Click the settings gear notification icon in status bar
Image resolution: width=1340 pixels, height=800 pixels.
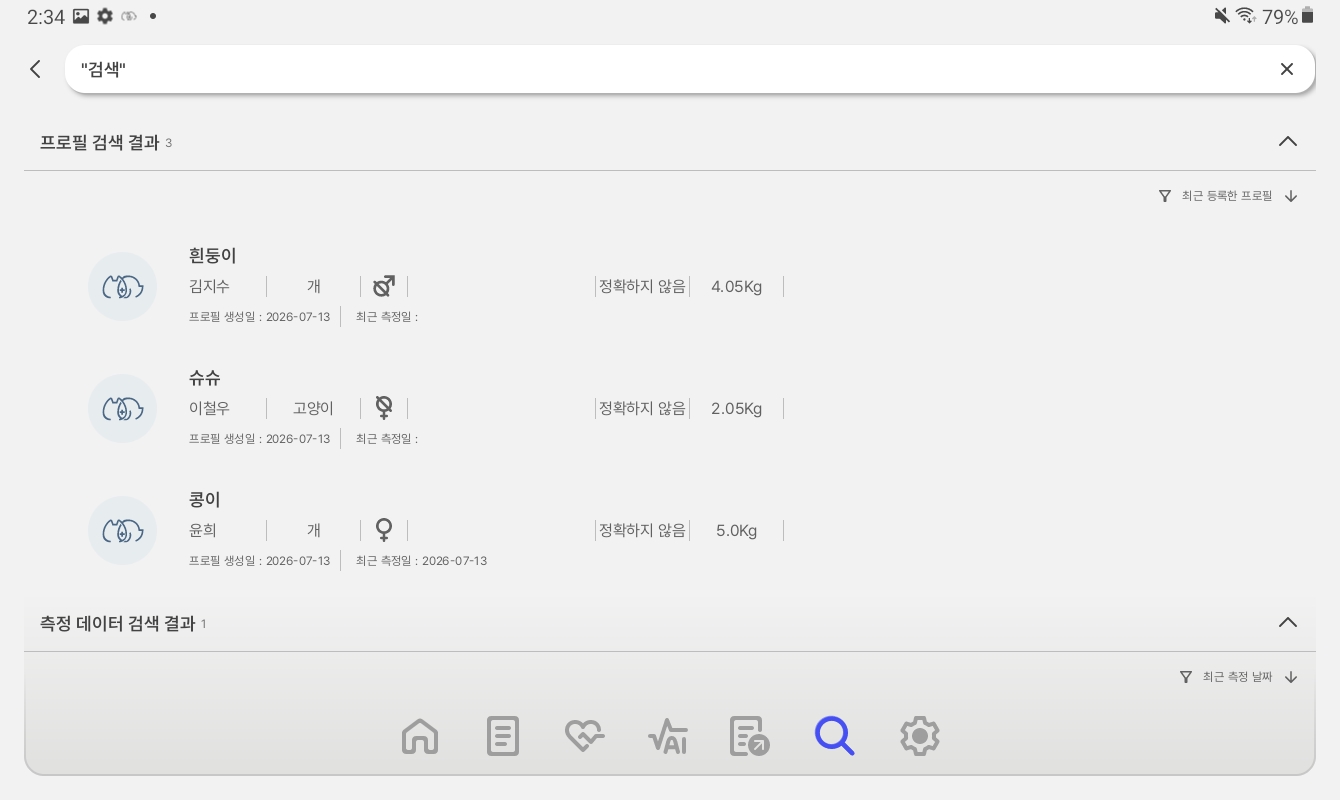pyautogui.click(x=105, y=16)
